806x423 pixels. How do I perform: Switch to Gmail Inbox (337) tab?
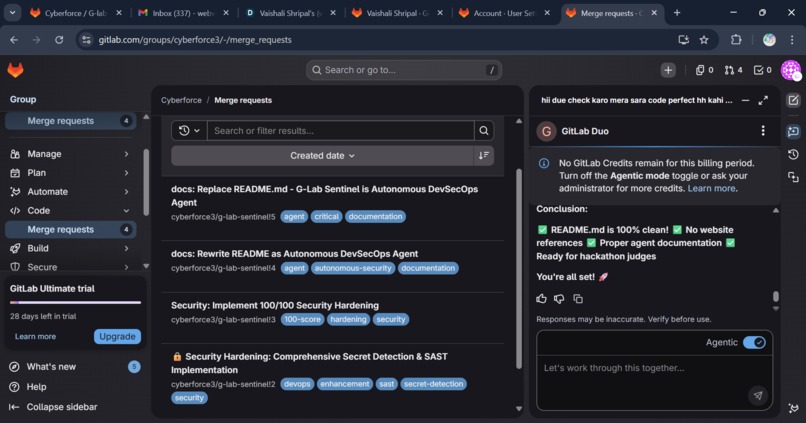(182, 13)
